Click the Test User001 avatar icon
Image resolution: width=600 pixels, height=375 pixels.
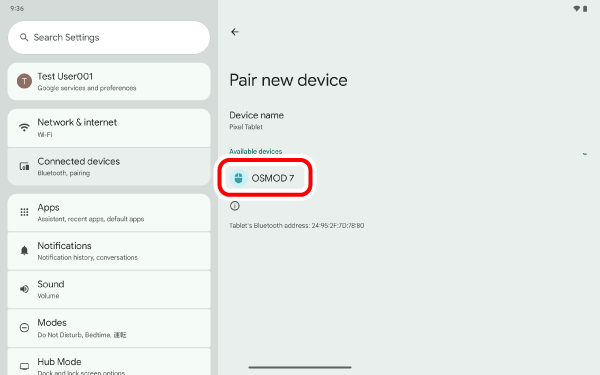tap(24, 81)
